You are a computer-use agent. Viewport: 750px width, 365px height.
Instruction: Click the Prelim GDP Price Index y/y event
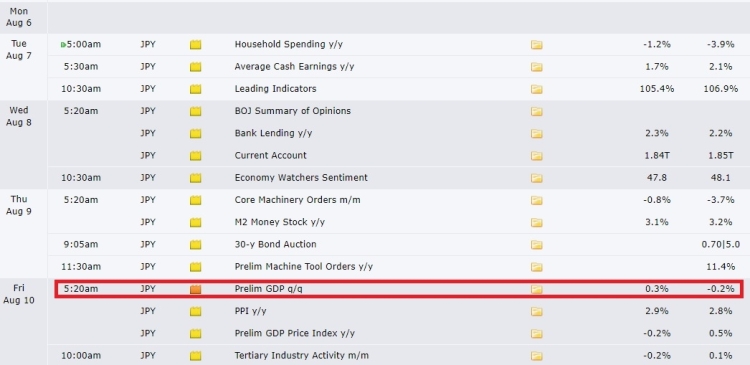pyautogui.click(x=295, y=333)
